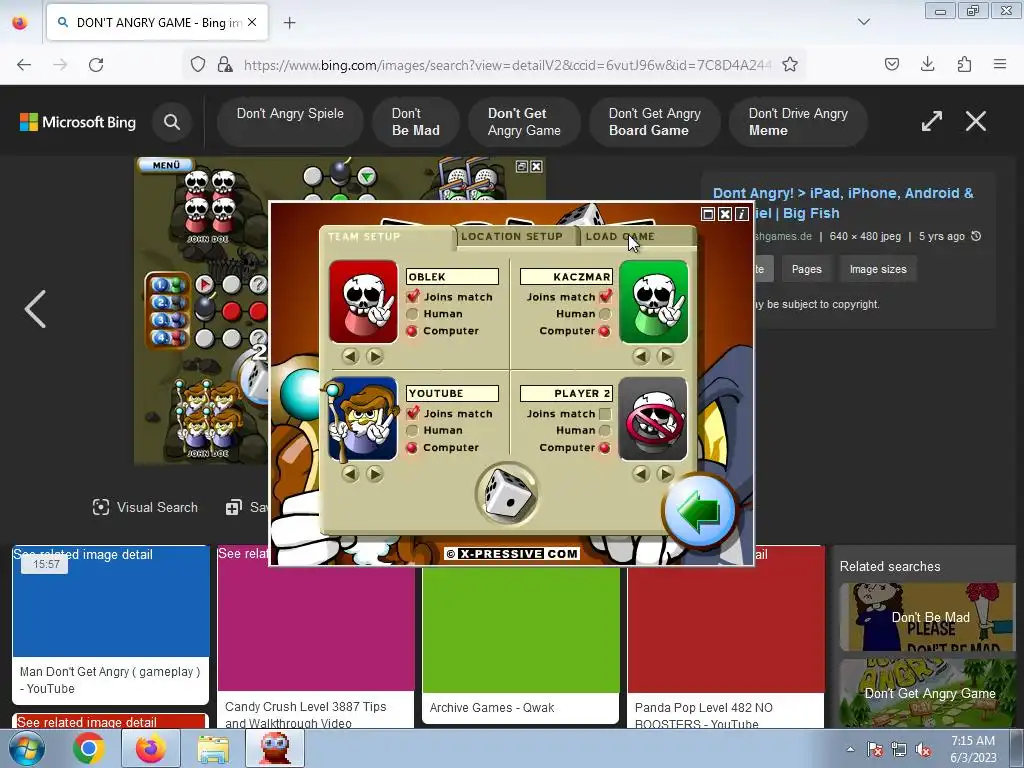Open Man Don't Get Angry gameplay thumbnail

111,601
